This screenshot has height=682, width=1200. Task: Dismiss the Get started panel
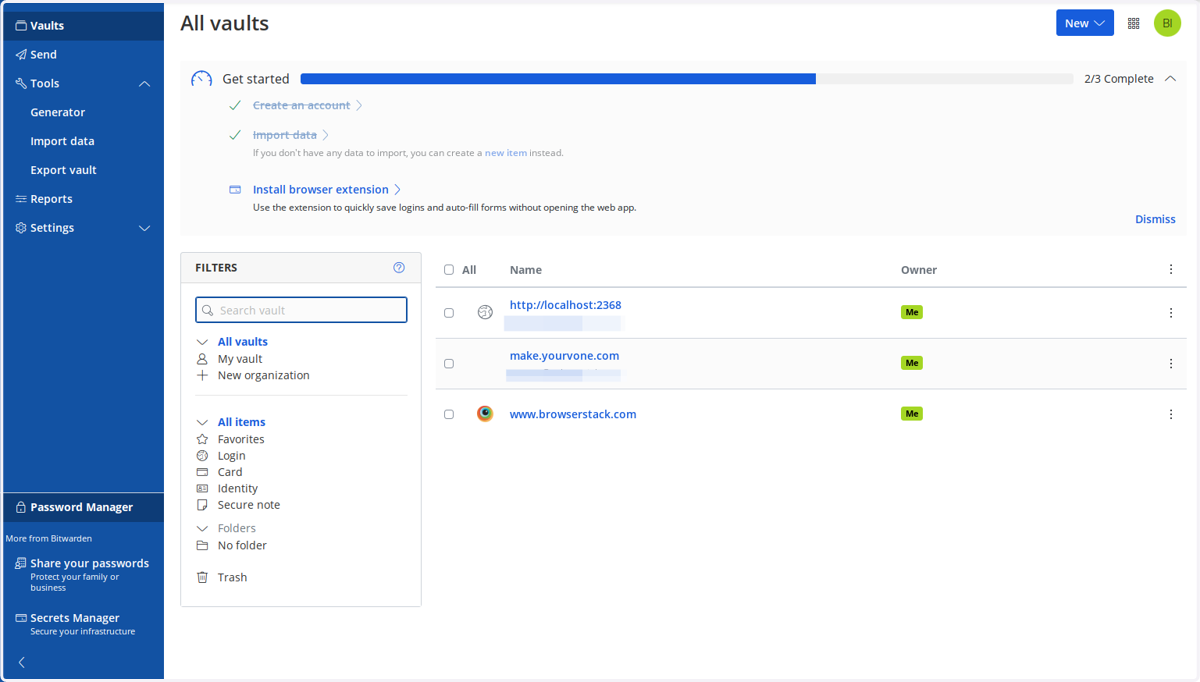[x=1155, y=219]
